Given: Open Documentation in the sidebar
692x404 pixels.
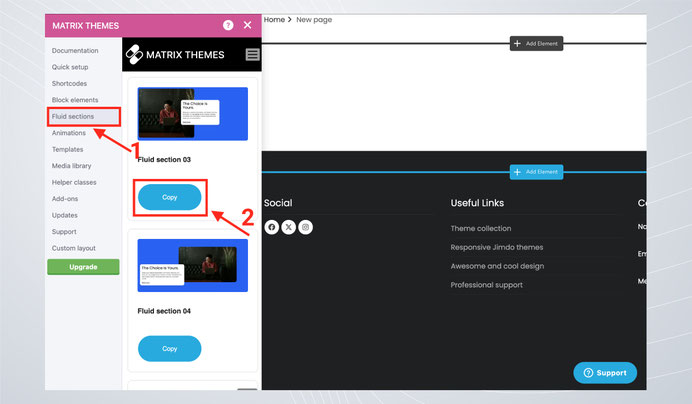Looking at the screenshot, I should pyautogui.click(x=75, y=50).
